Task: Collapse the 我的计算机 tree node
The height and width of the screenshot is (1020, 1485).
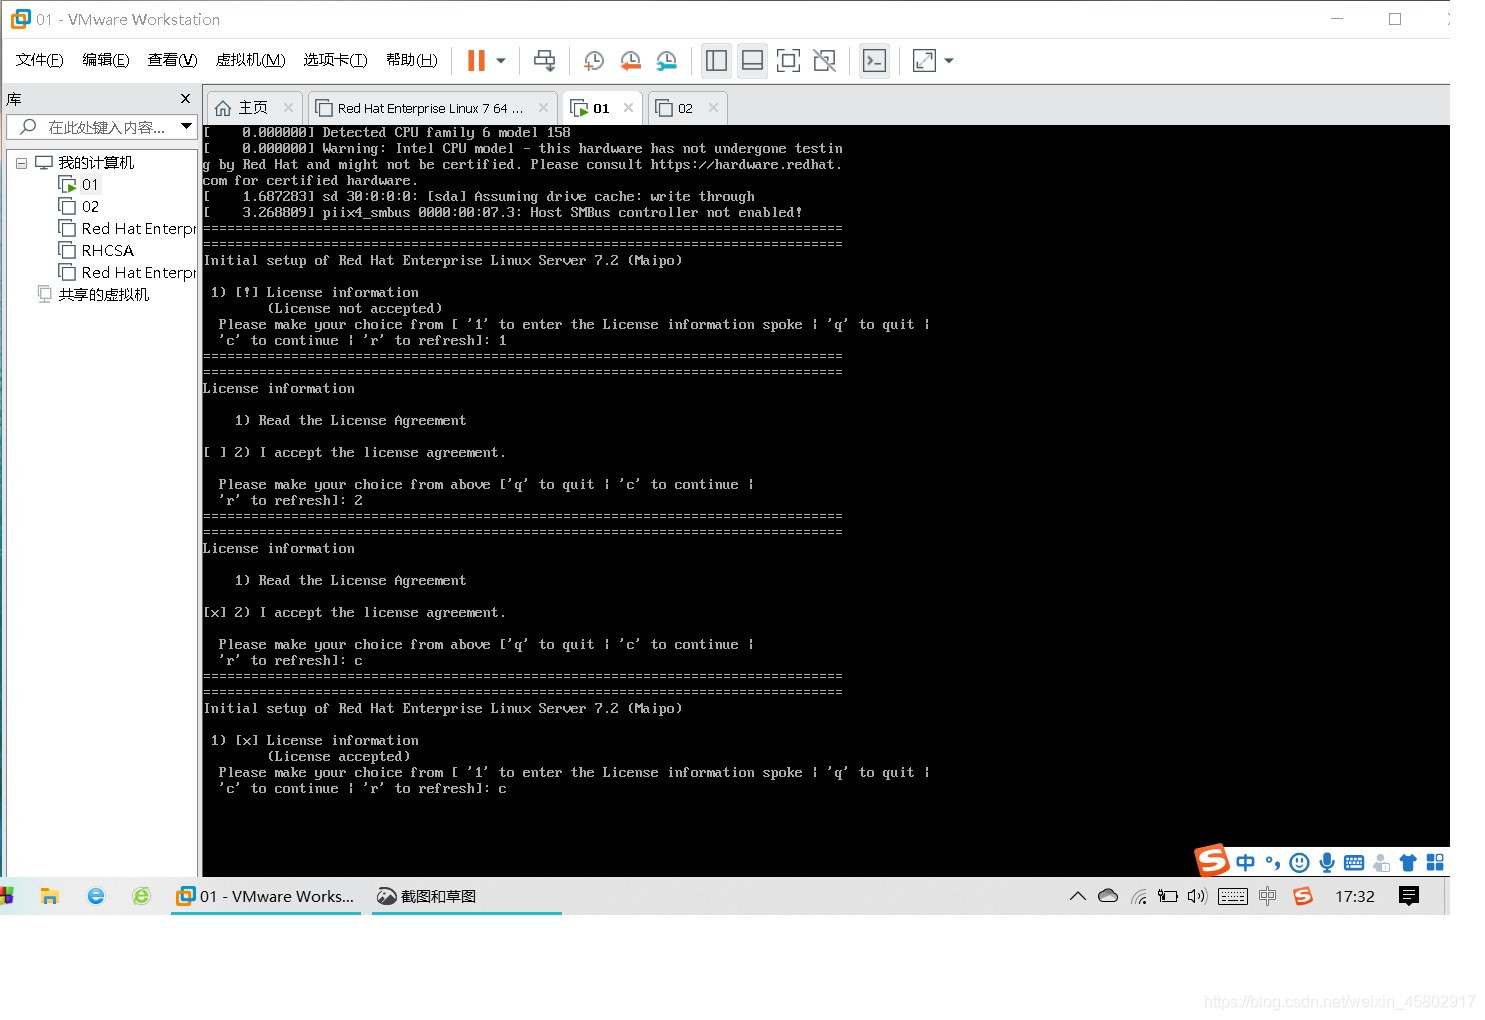Action: point(21,163)
